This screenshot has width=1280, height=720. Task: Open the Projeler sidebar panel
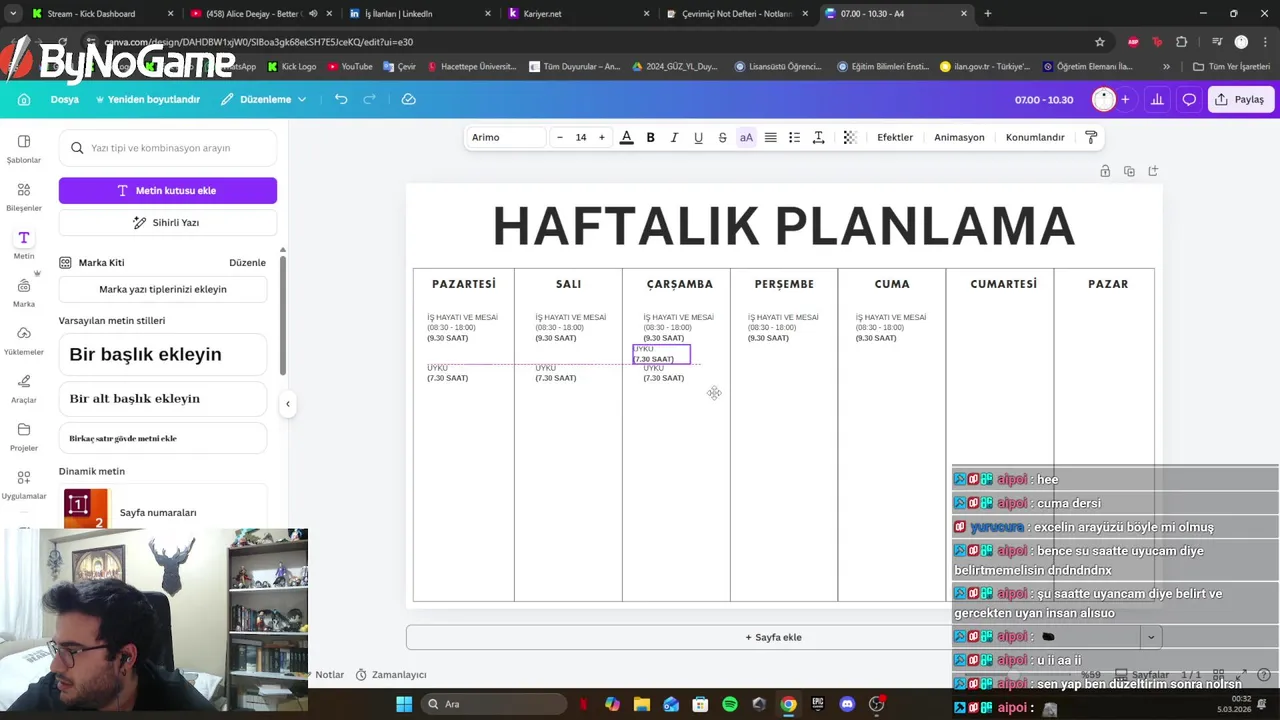coord(24,436)
